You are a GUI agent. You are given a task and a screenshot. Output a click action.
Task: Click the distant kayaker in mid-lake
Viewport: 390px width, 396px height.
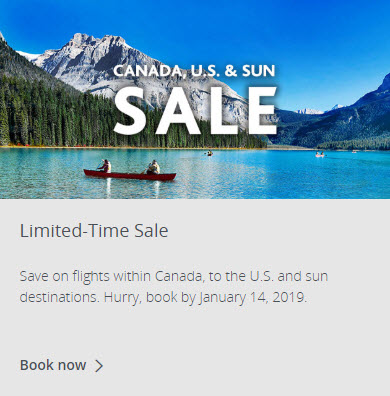tap(209, 153)
